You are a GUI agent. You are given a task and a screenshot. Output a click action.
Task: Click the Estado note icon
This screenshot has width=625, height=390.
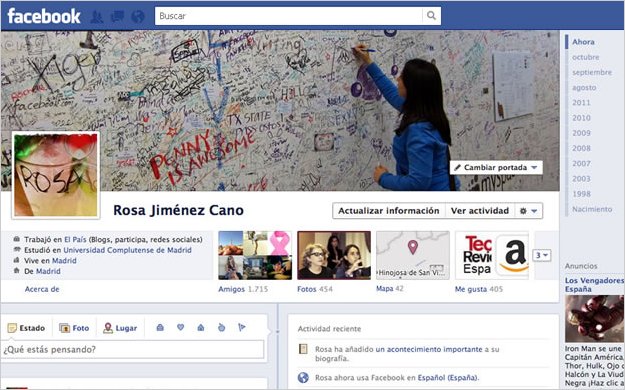coord(12,328)
